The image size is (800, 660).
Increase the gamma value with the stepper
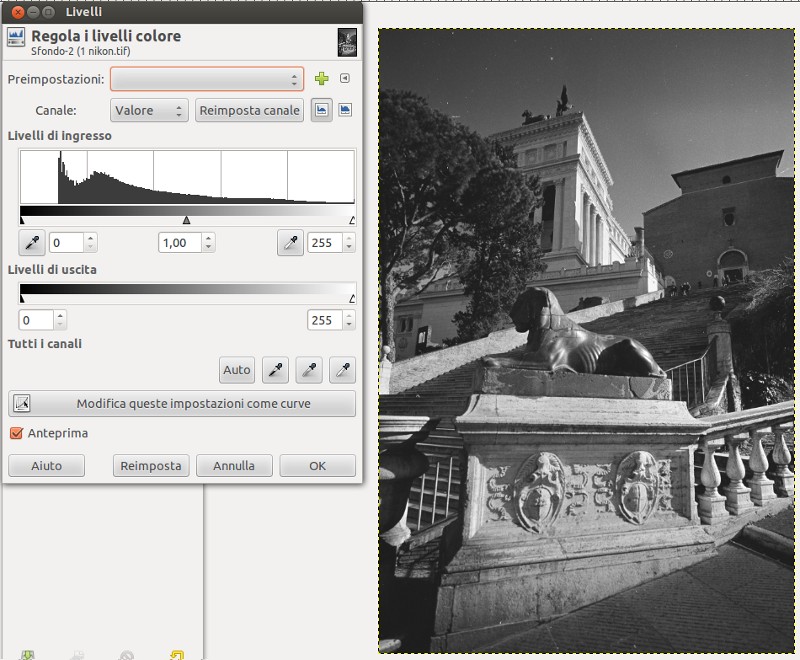coord(208,238)
